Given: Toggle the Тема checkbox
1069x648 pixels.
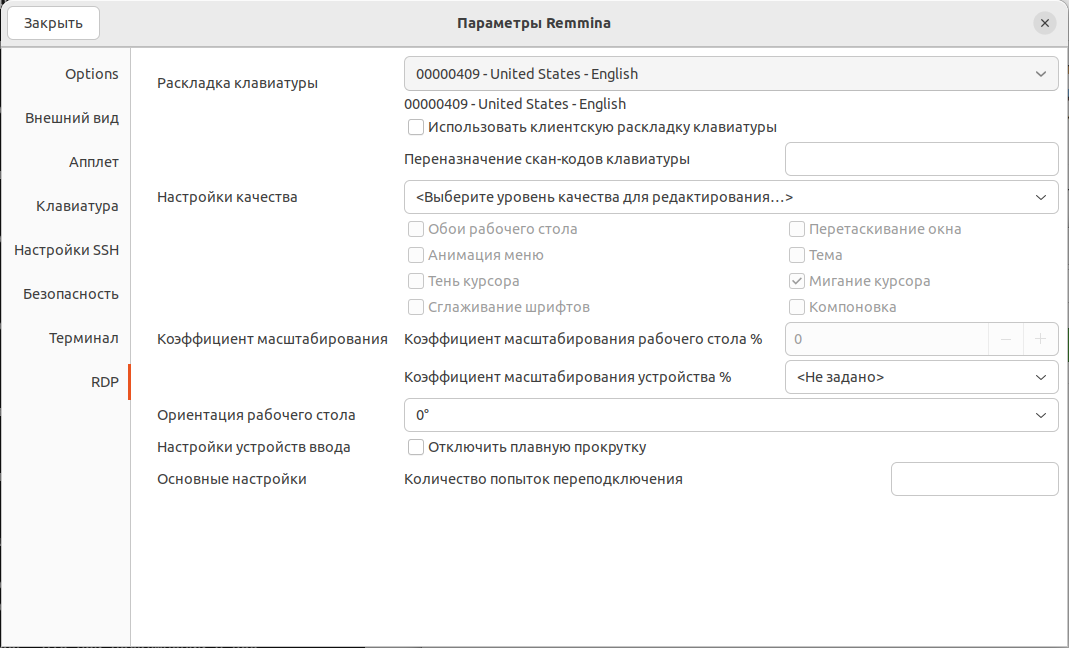Looking at the screenshot, I should tap(797, 255).
